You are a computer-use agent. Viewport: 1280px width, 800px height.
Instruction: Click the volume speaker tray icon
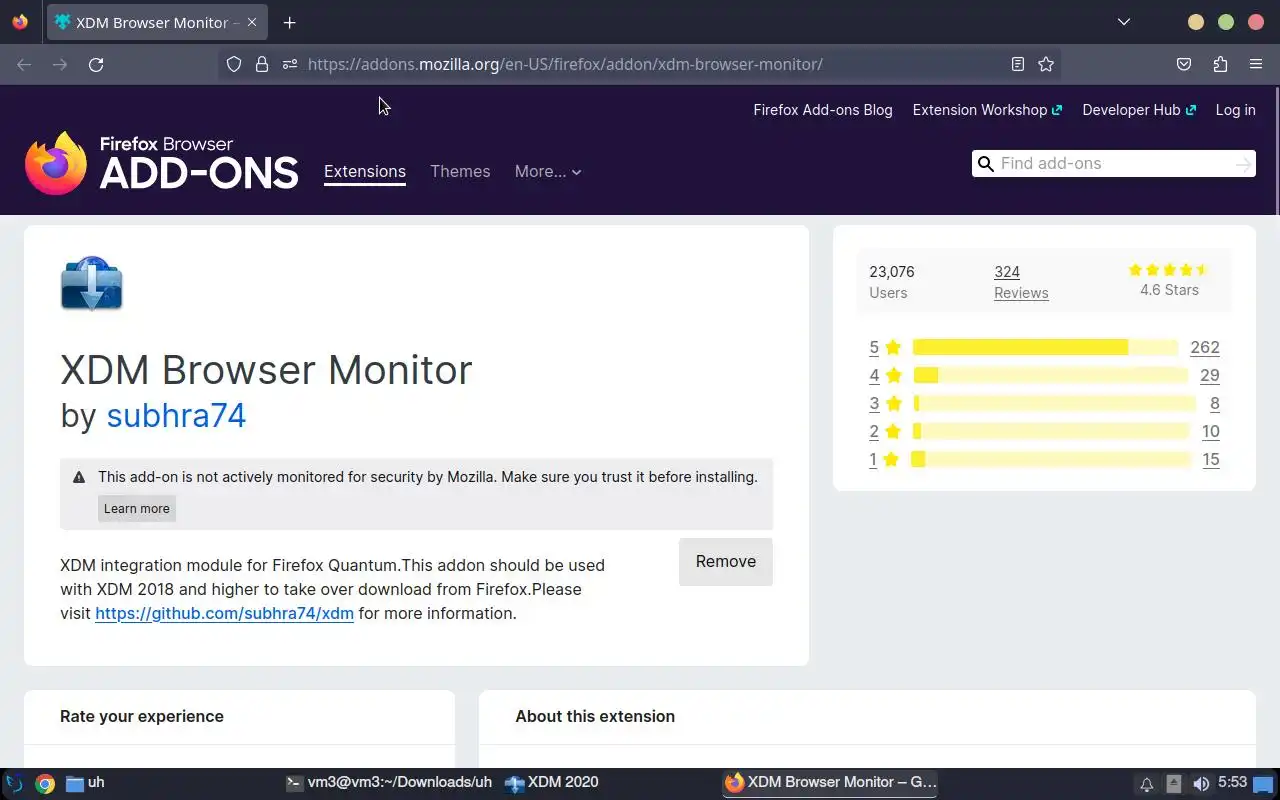coord(1201,784)
